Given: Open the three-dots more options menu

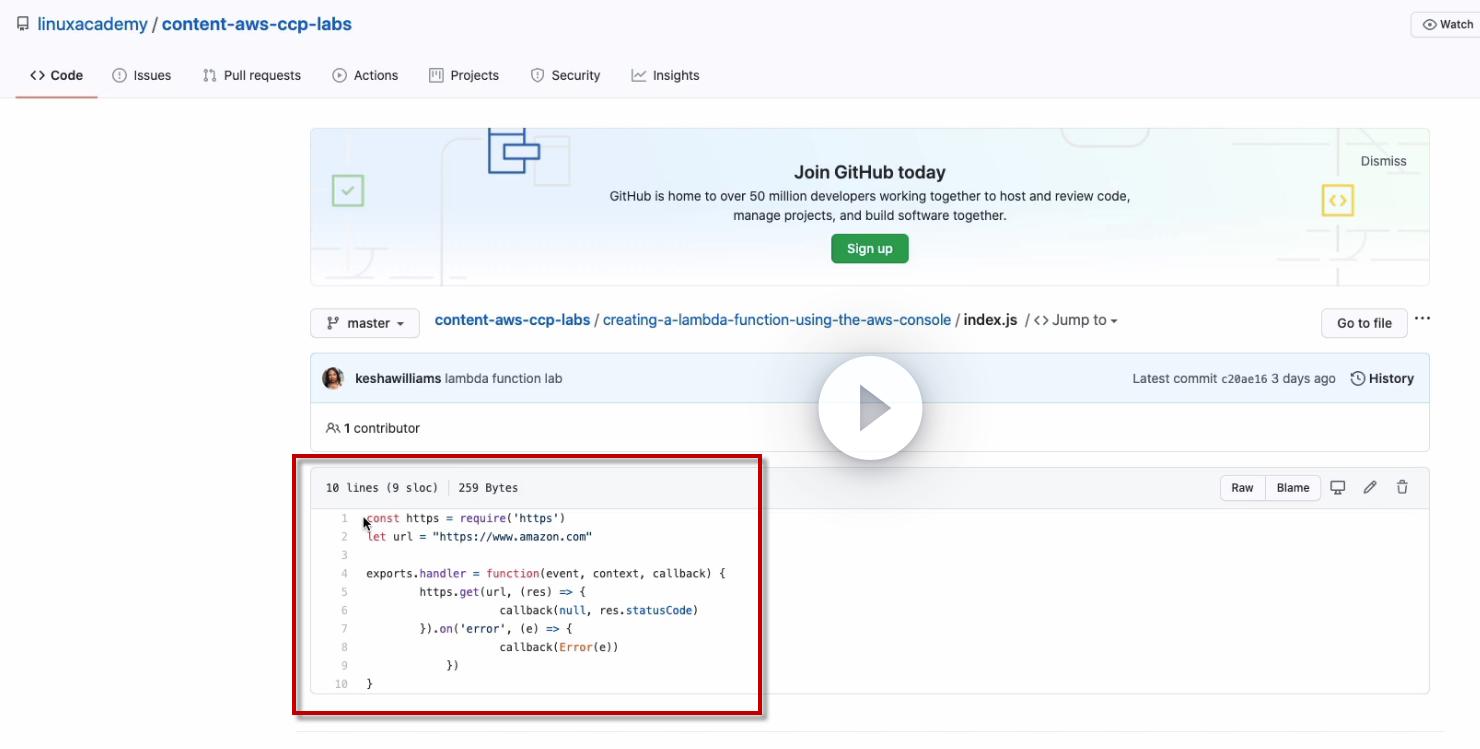Looking at the screenshot, I should pos(1422,319).
